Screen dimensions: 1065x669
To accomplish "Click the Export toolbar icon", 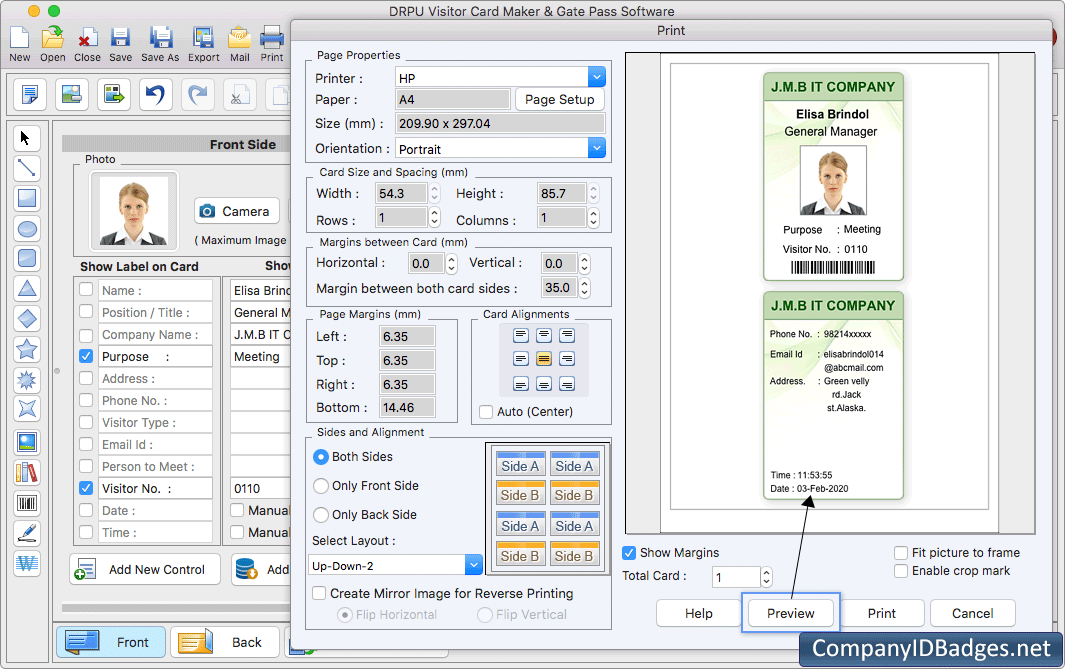I will 204,44.
